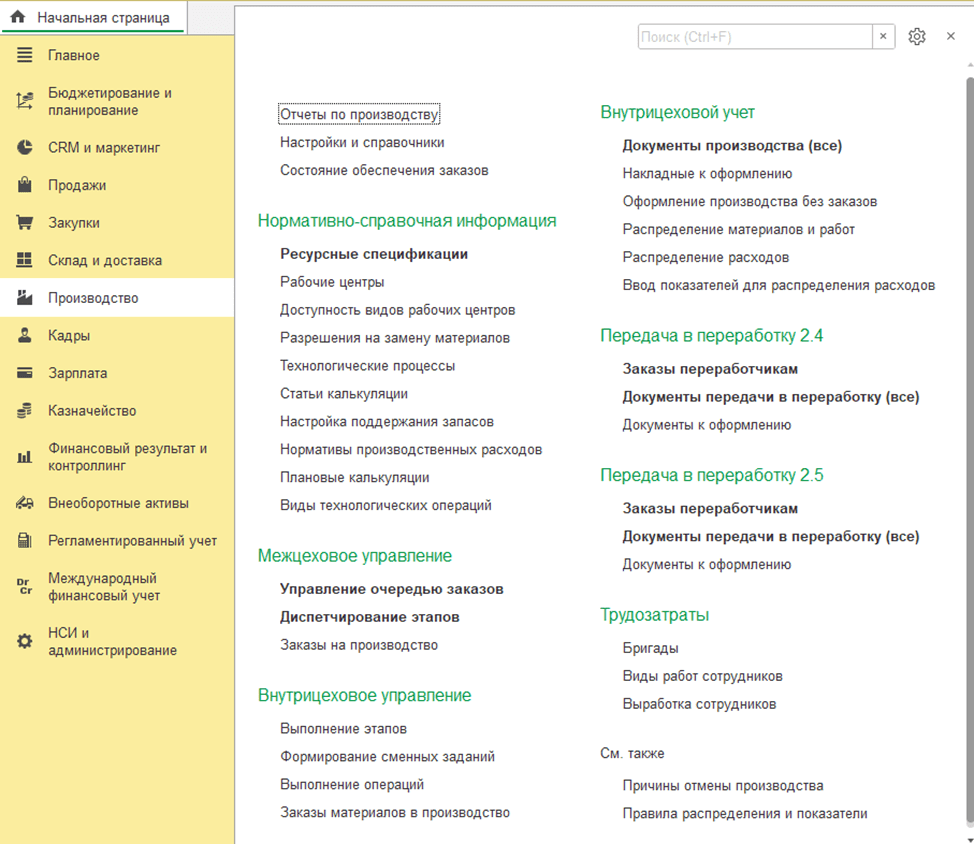Click the coins icon for Казначейство
The height and width of the screenshot is (844, 974).
pyautogui.click(x=25, y=411)
